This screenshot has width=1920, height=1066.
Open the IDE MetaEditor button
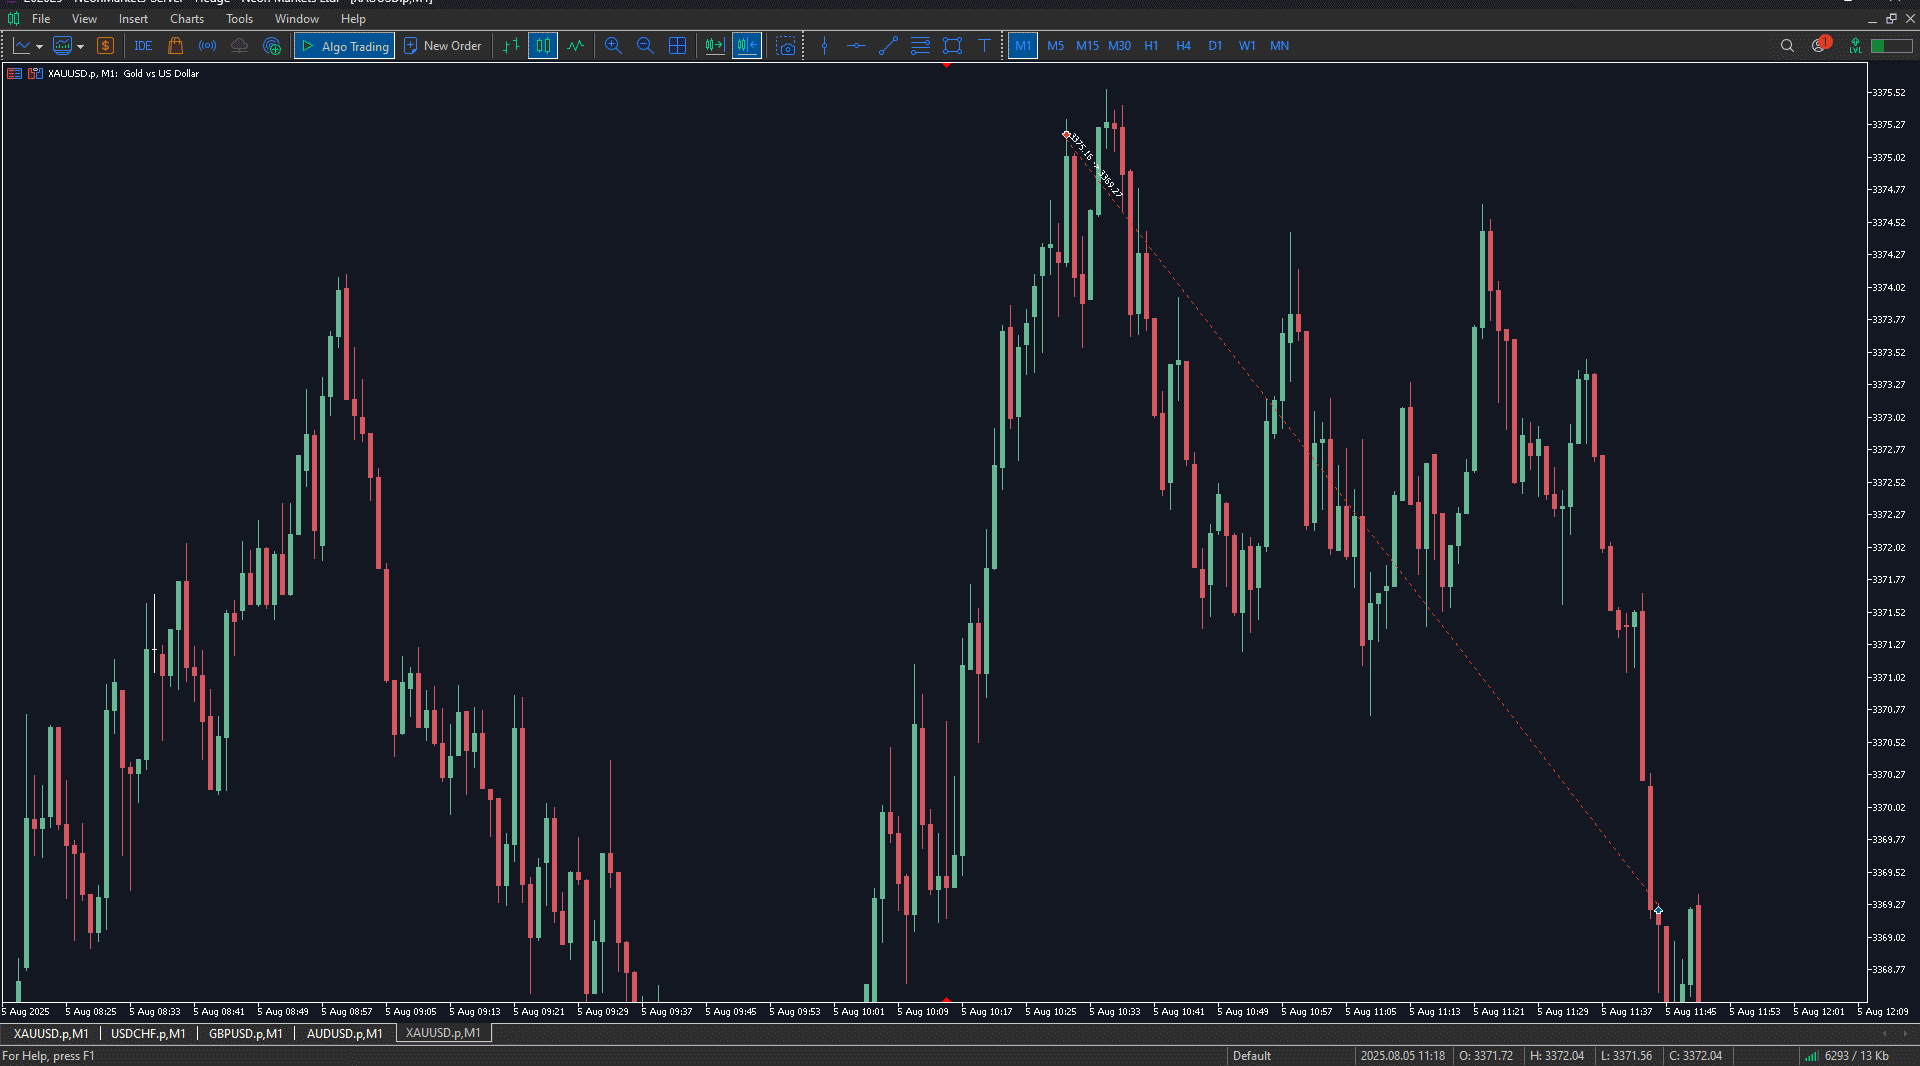coord(143,46)
